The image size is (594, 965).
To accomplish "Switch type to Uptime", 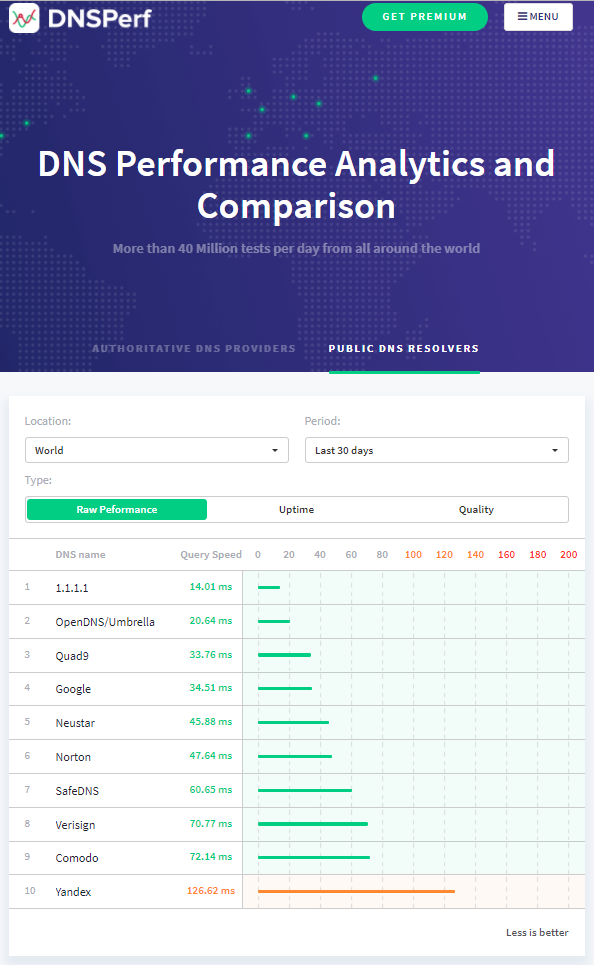I will 297,510.
